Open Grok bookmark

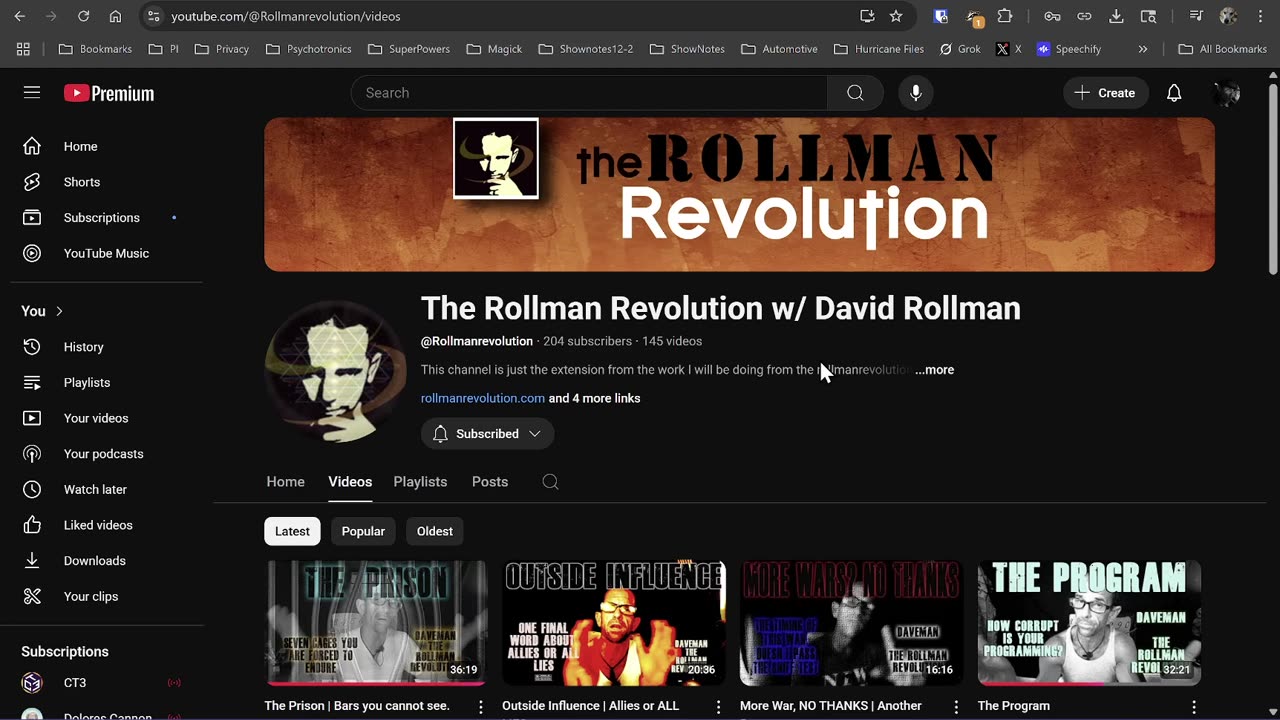coord(960,49)
